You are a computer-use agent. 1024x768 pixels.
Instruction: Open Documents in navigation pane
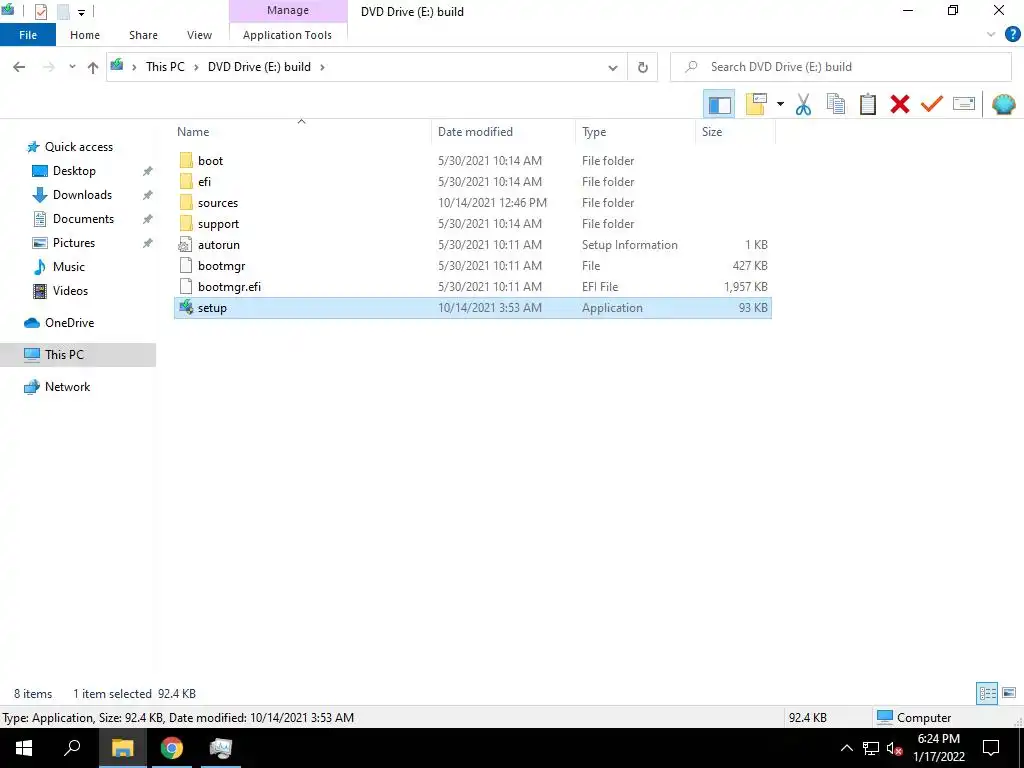[x=83, y=219]
